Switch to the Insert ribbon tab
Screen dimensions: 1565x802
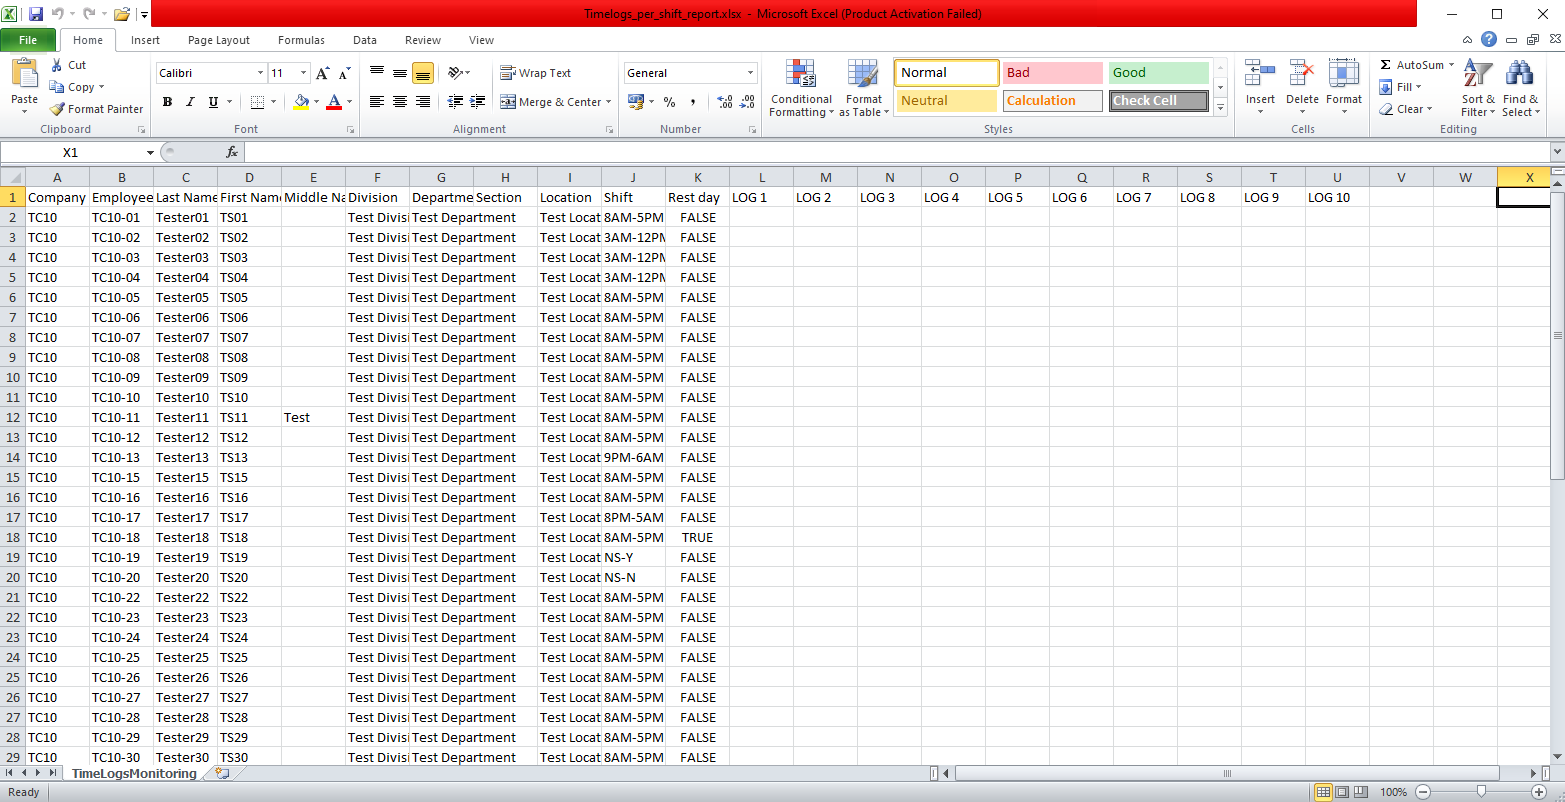145,40
